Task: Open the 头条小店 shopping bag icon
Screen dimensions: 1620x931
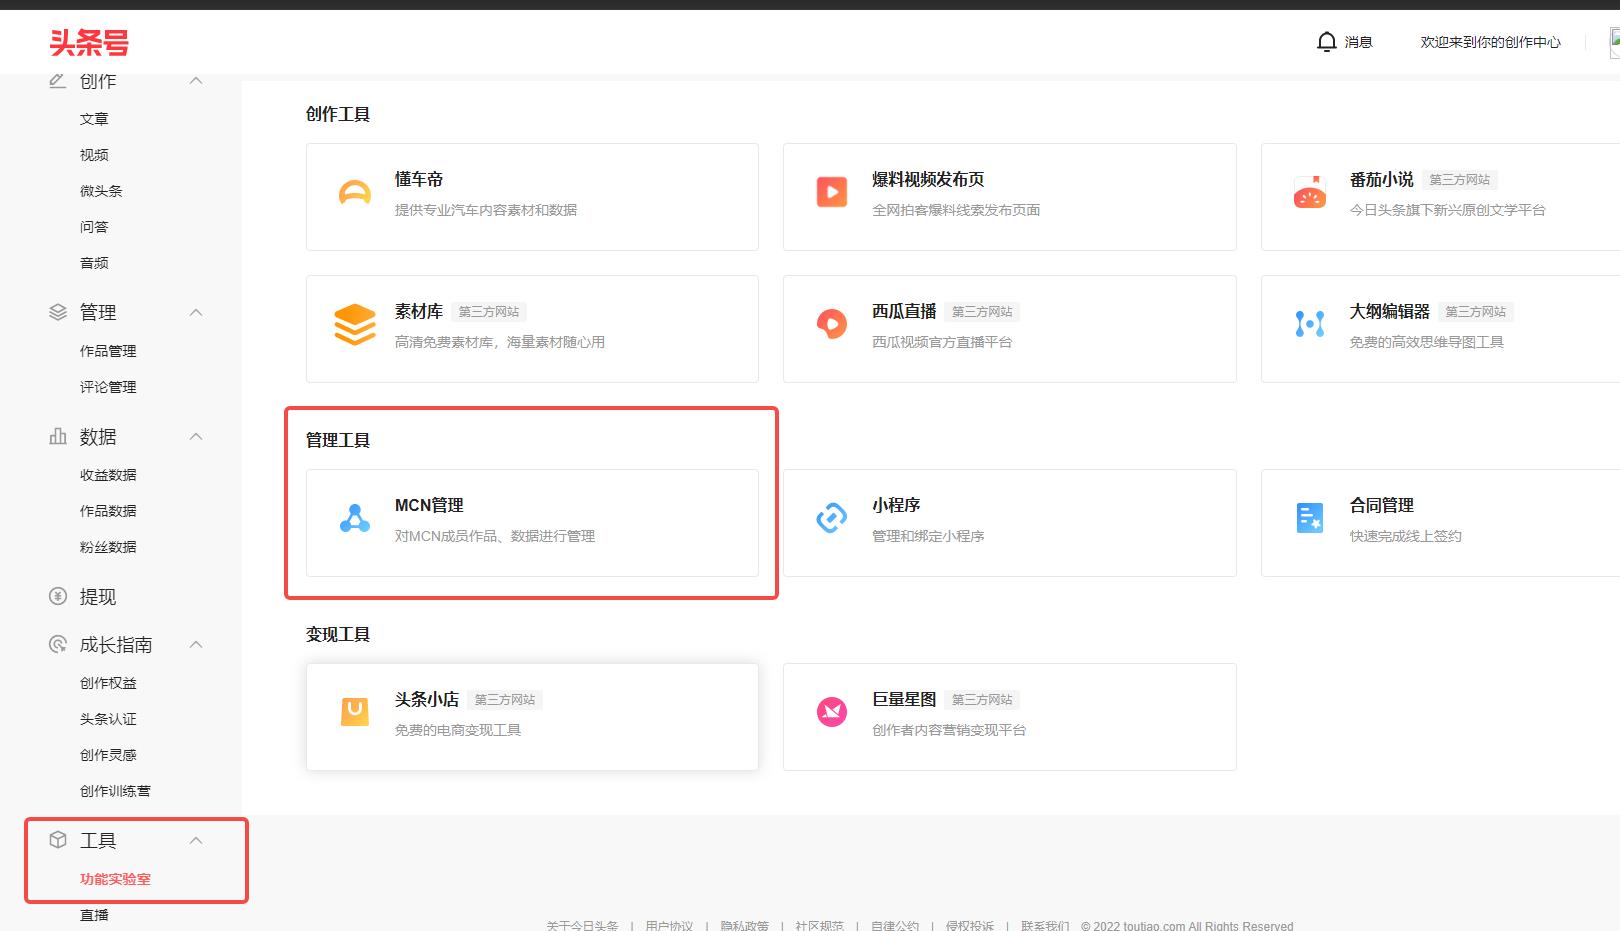Action: [354, 712]
